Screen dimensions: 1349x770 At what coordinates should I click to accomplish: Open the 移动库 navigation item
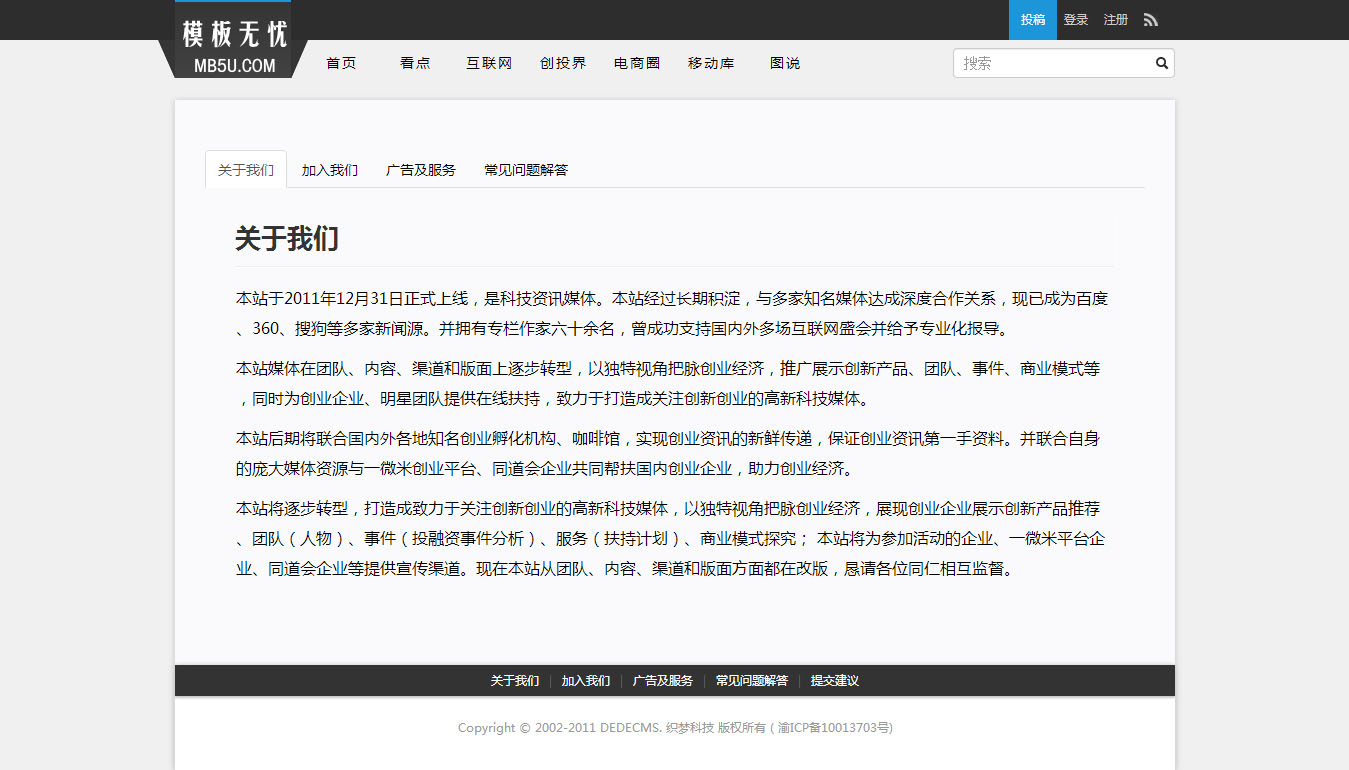pyautogui.click(x=711, y=63)
